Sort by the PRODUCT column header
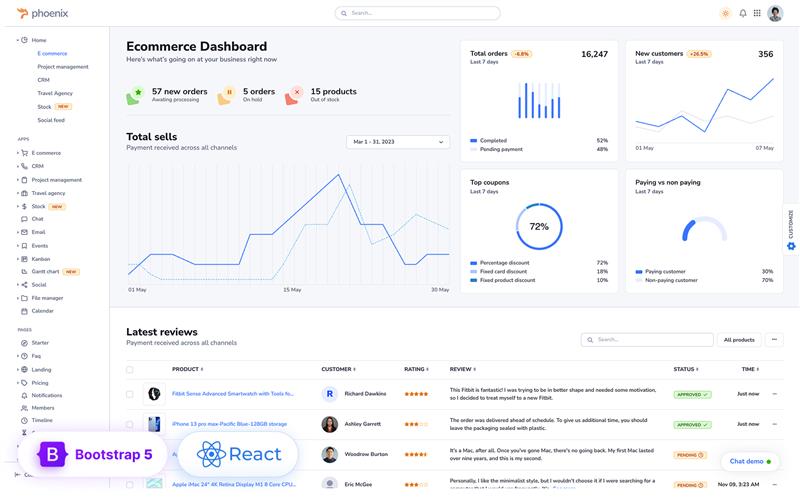This screenshot has width=800, height=497. pyautogui.click(x=187, y=369)
